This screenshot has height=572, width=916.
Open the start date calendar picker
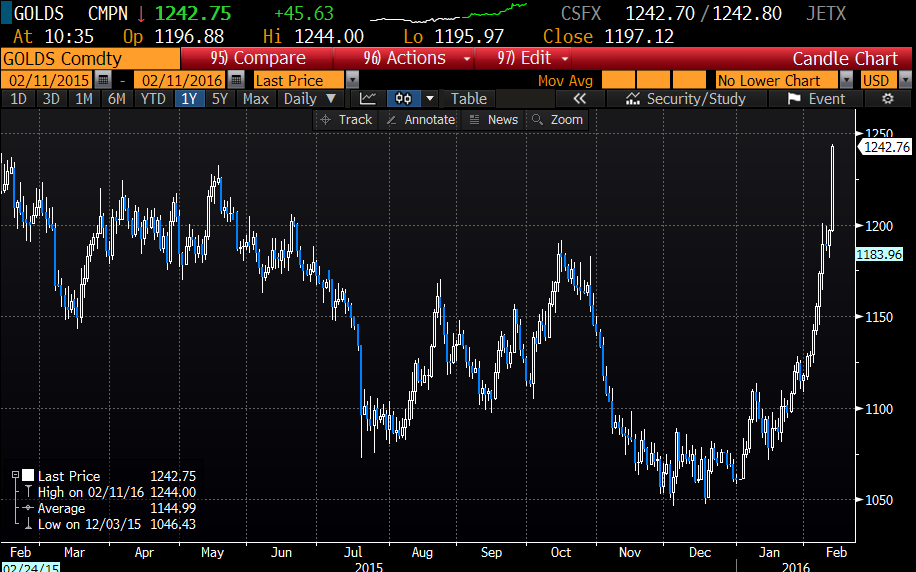[103, 79]
